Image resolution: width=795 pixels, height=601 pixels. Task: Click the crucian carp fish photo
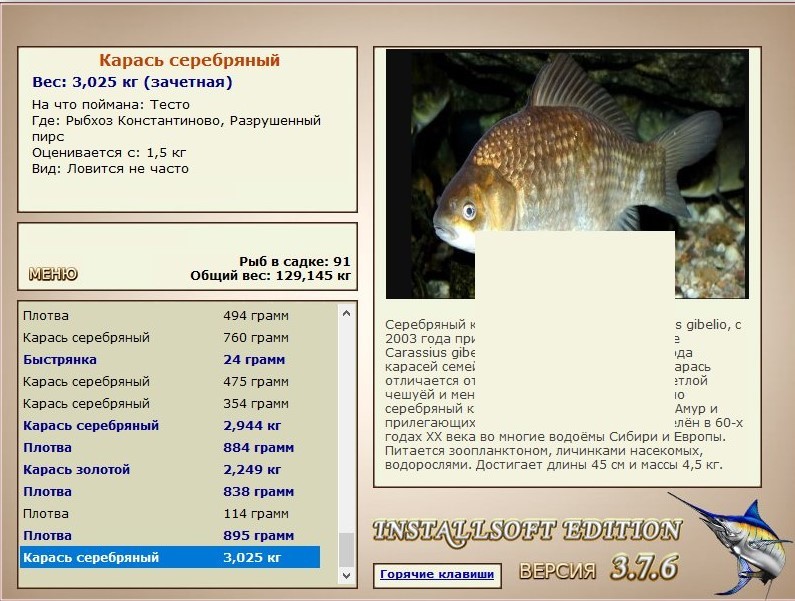point(567,174)
